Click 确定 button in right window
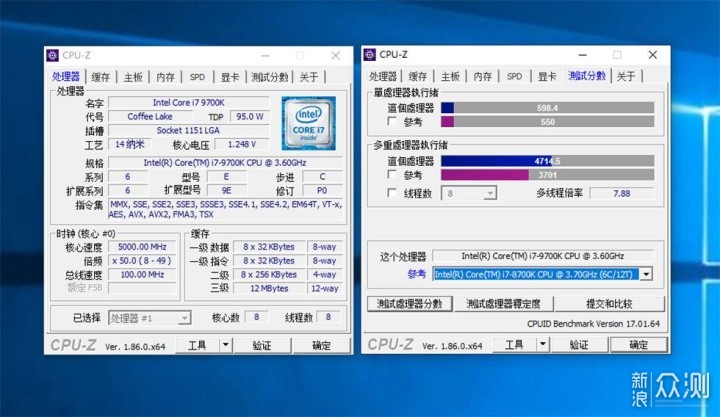 coord(638,344)
